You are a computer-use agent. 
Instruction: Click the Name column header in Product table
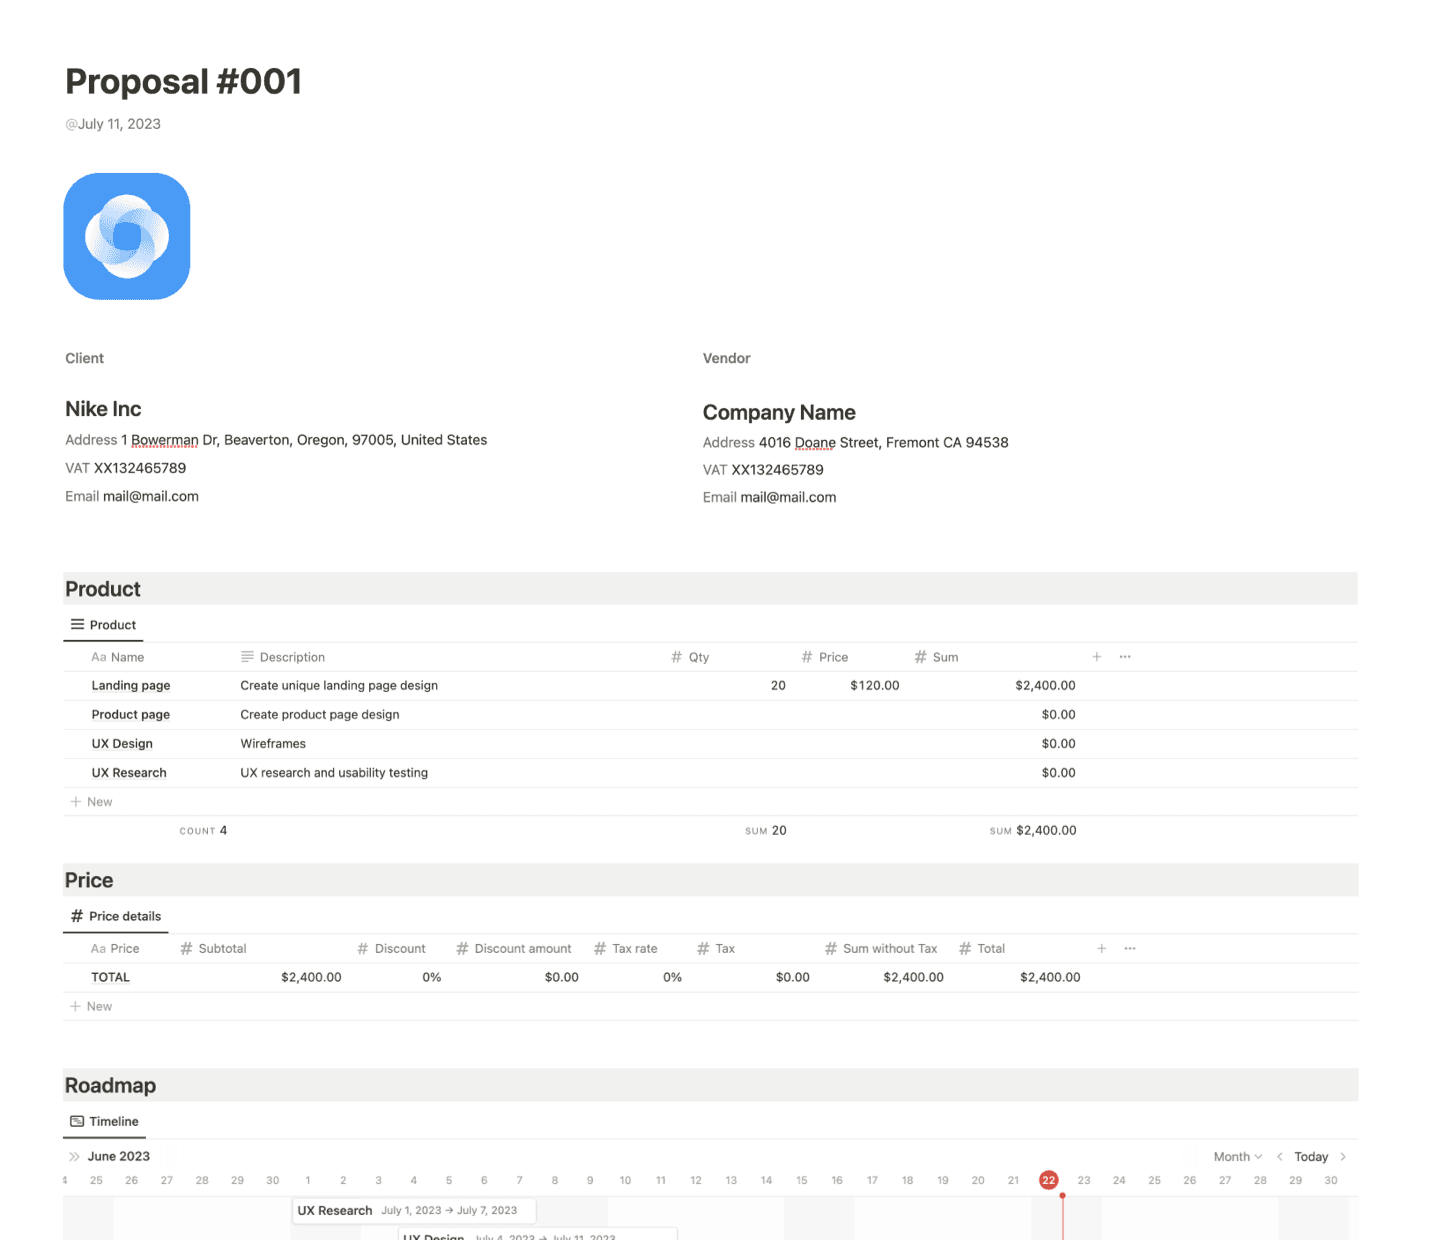(x=118, y=657)
